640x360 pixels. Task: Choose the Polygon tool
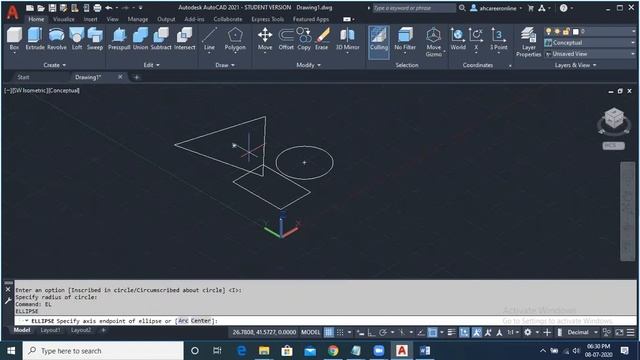(235, 39)
